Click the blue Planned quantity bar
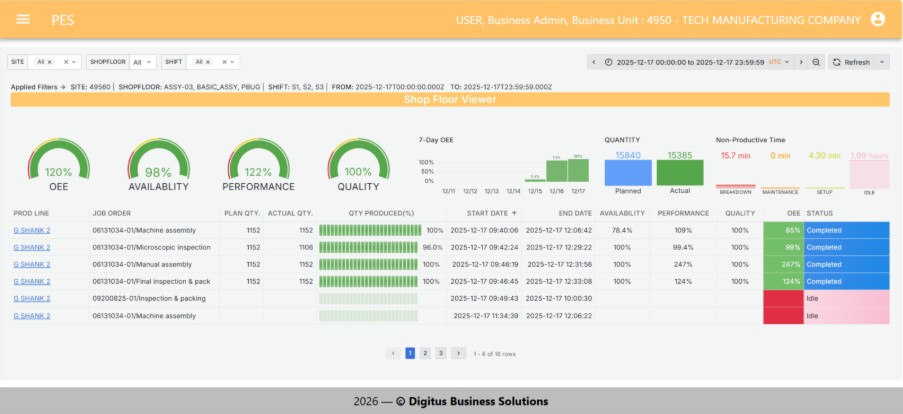The image size is (903, 414). pos(628,173)
